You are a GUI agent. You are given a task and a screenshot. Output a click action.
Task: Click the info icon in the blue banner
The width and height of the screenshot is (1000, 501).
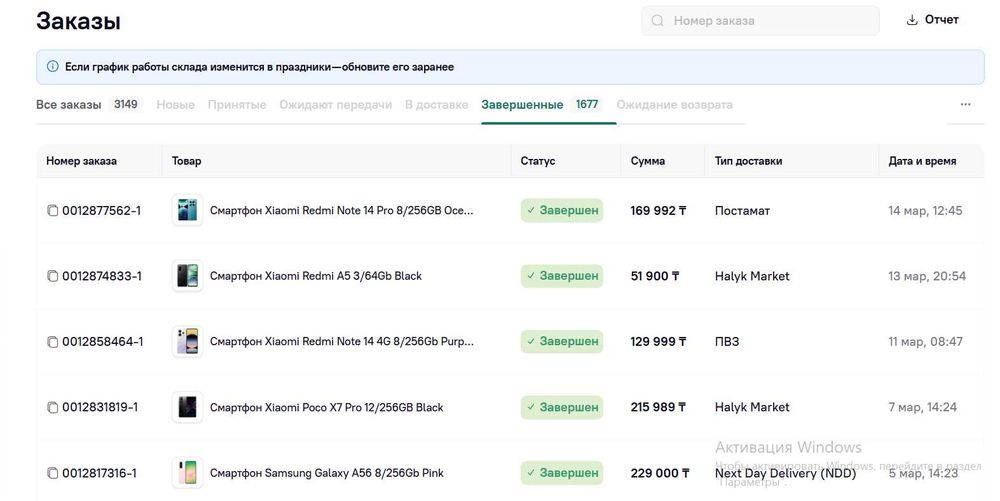click(x=53, y=66)
